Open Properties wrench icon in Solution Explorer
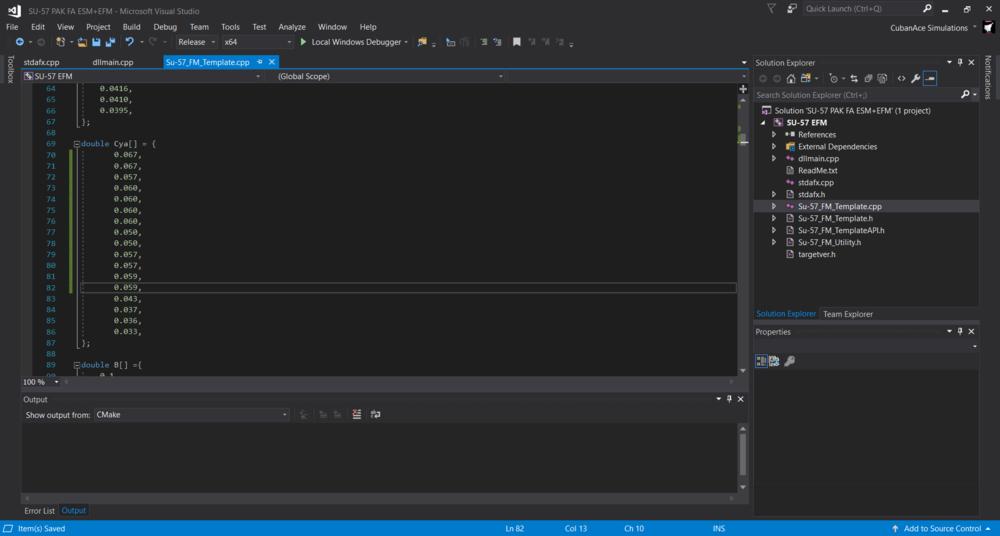The height and width of the screenshot is (536, 1000). (x=916, y=78)
